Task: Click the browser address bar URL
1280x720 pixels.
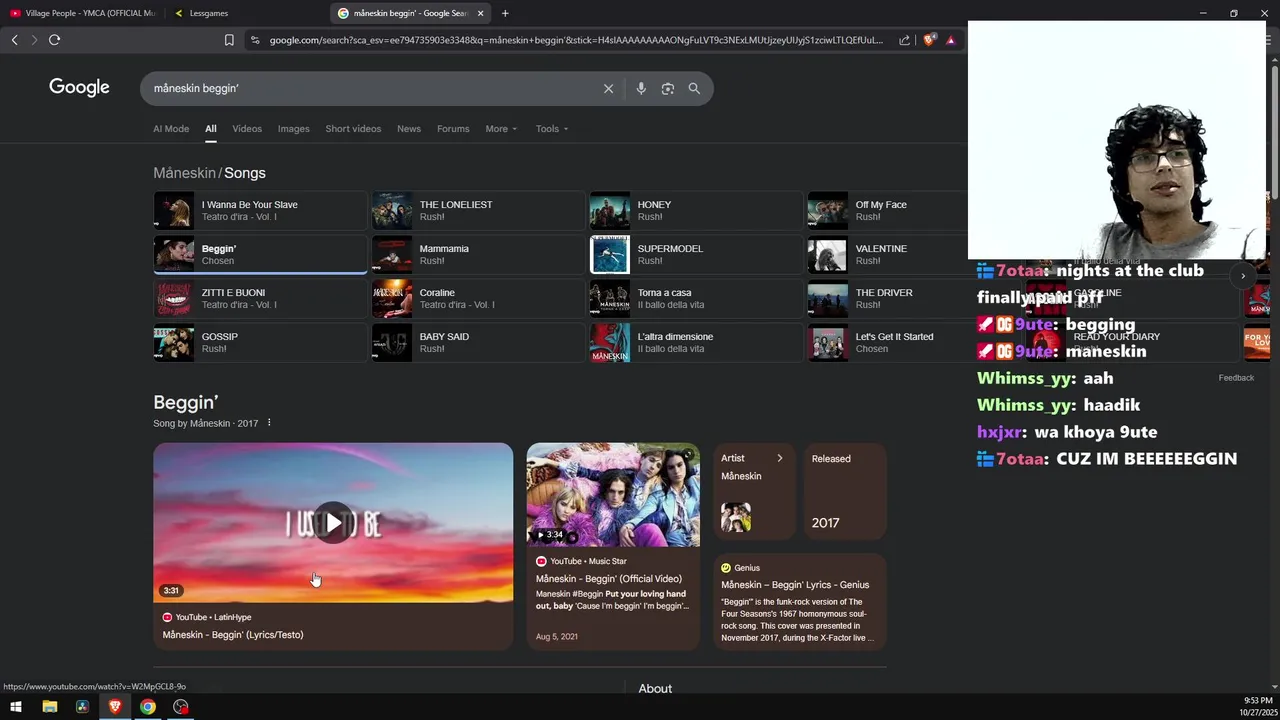Action: click(577, 40)
